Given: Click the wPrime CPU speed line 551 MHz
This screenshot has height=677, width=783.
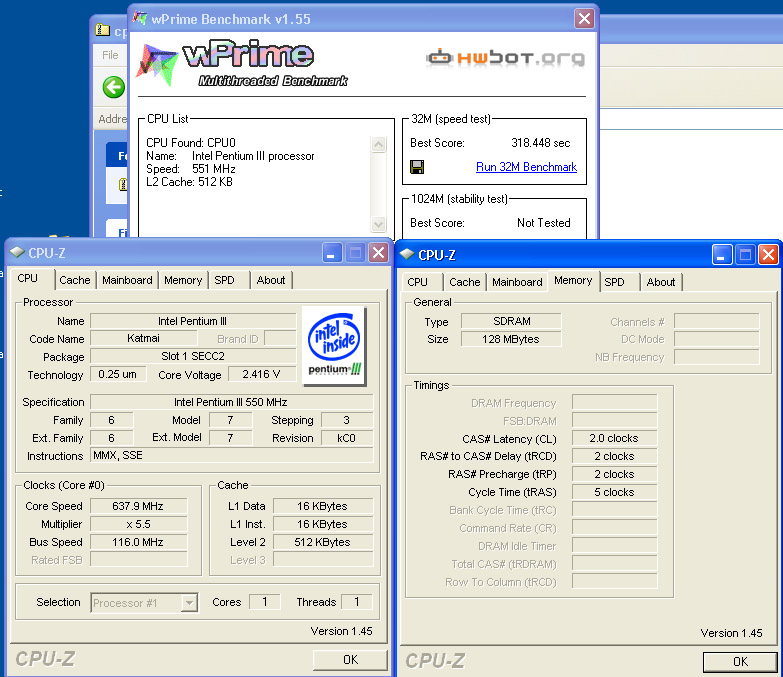Looking at the screenshot, I should 191,169.
